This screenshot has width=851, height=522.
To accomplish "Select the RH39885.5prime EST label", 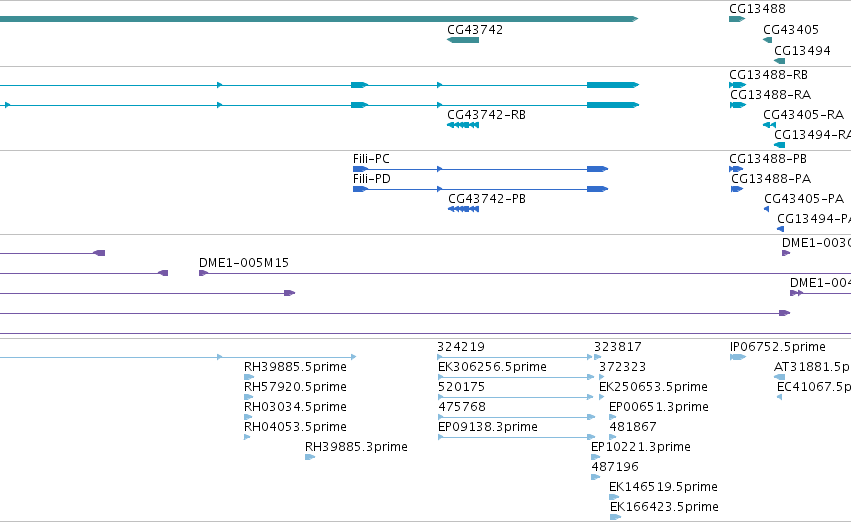I will 295,367.
